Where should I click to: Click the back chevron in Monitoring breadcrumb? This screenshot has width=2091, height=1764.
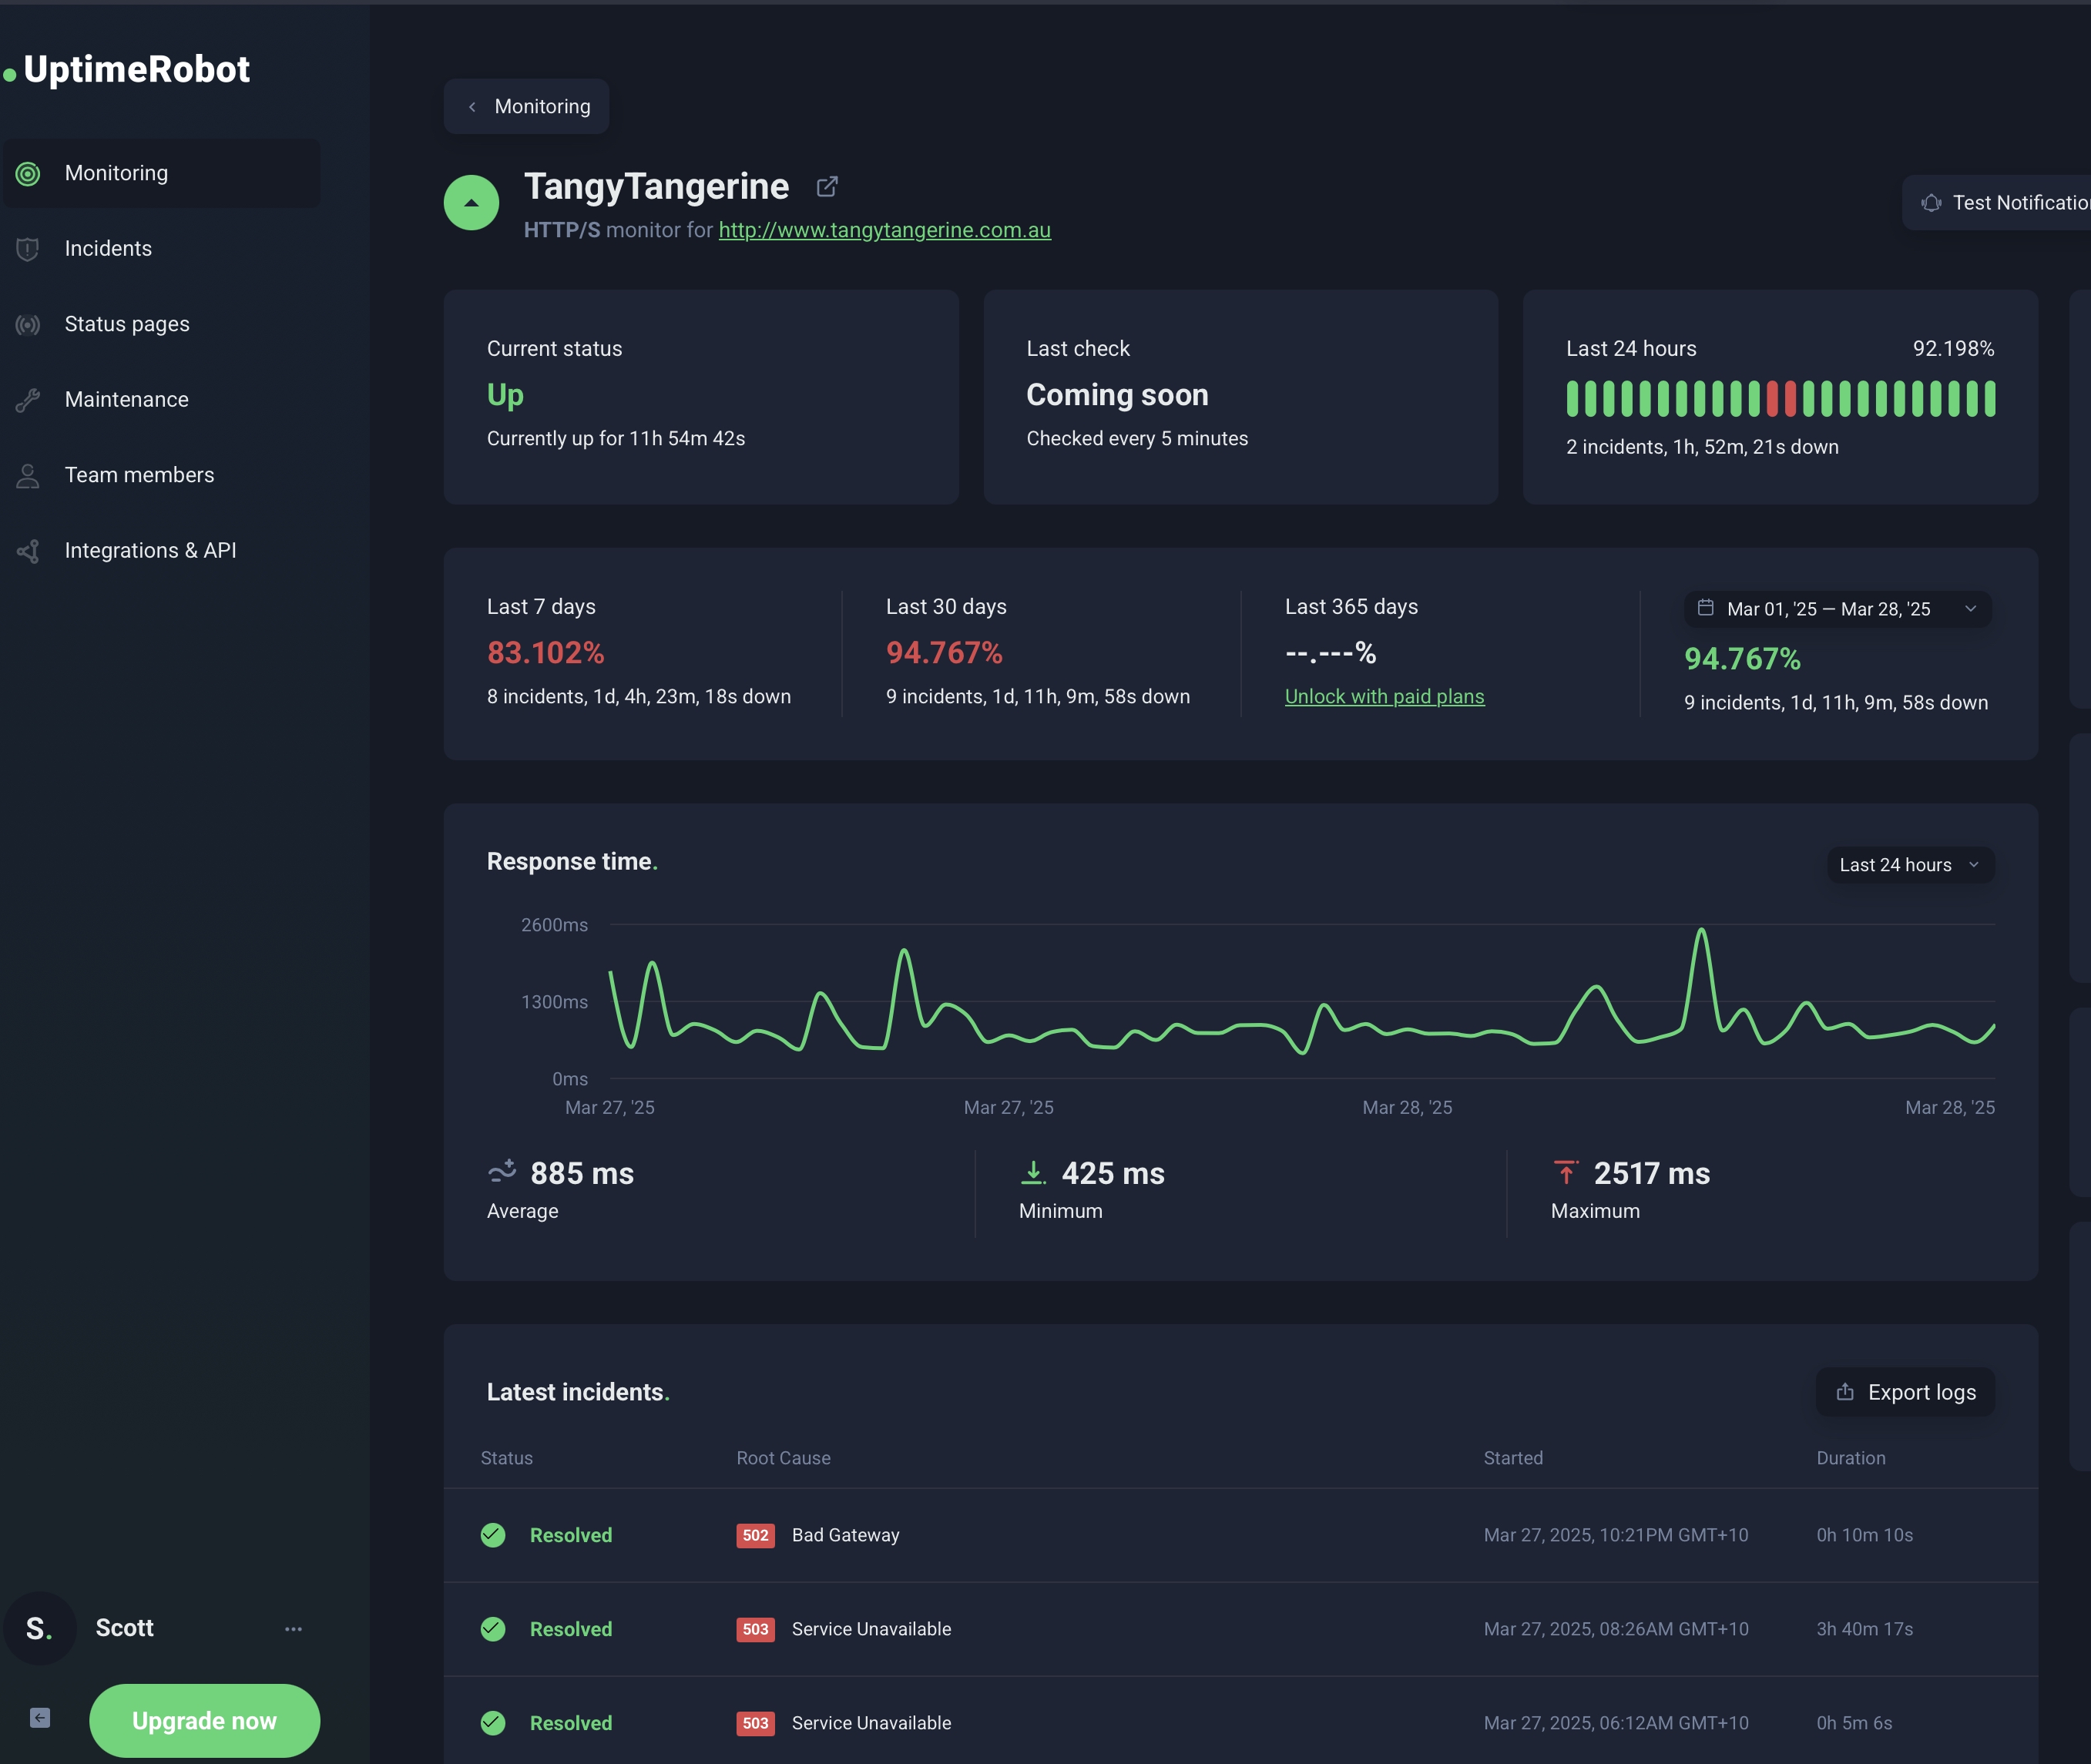pos(472,107)
